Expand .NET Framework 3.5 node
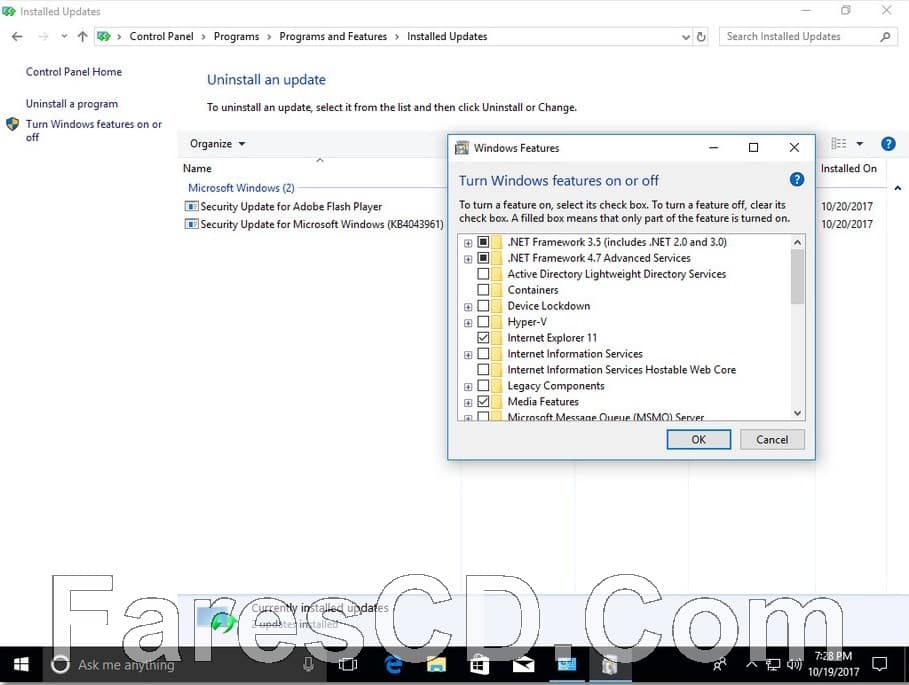The image size is (909, 685). click(468, 243)
